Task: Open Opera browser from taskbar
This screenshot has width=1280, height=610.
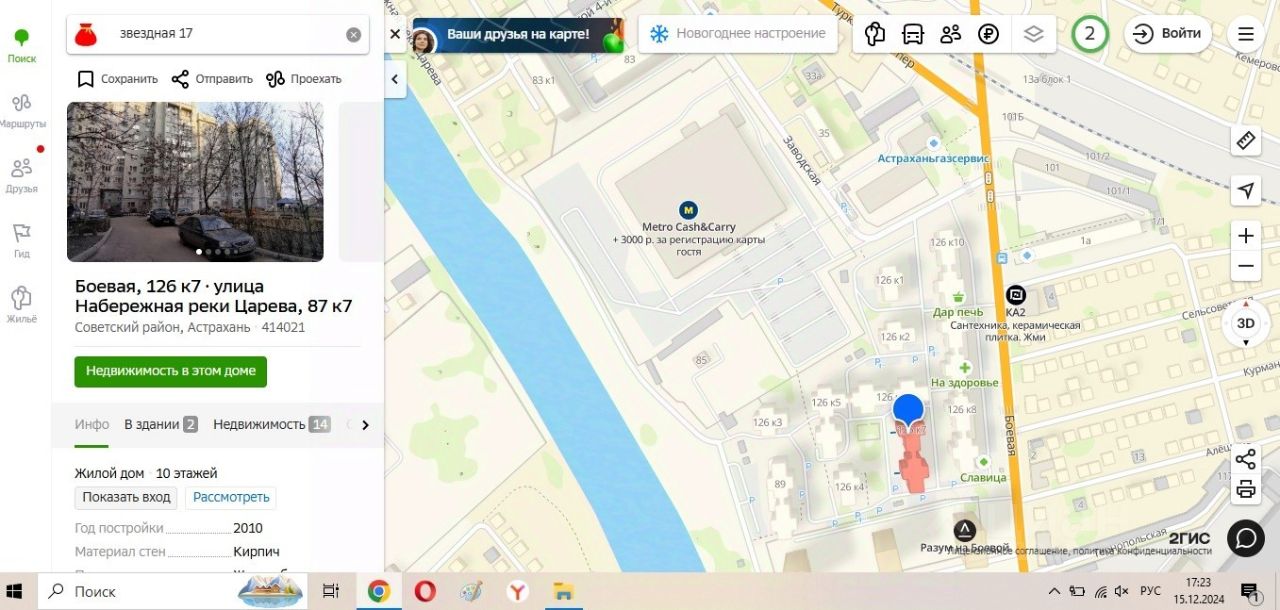Action: (x=425, y=592)
